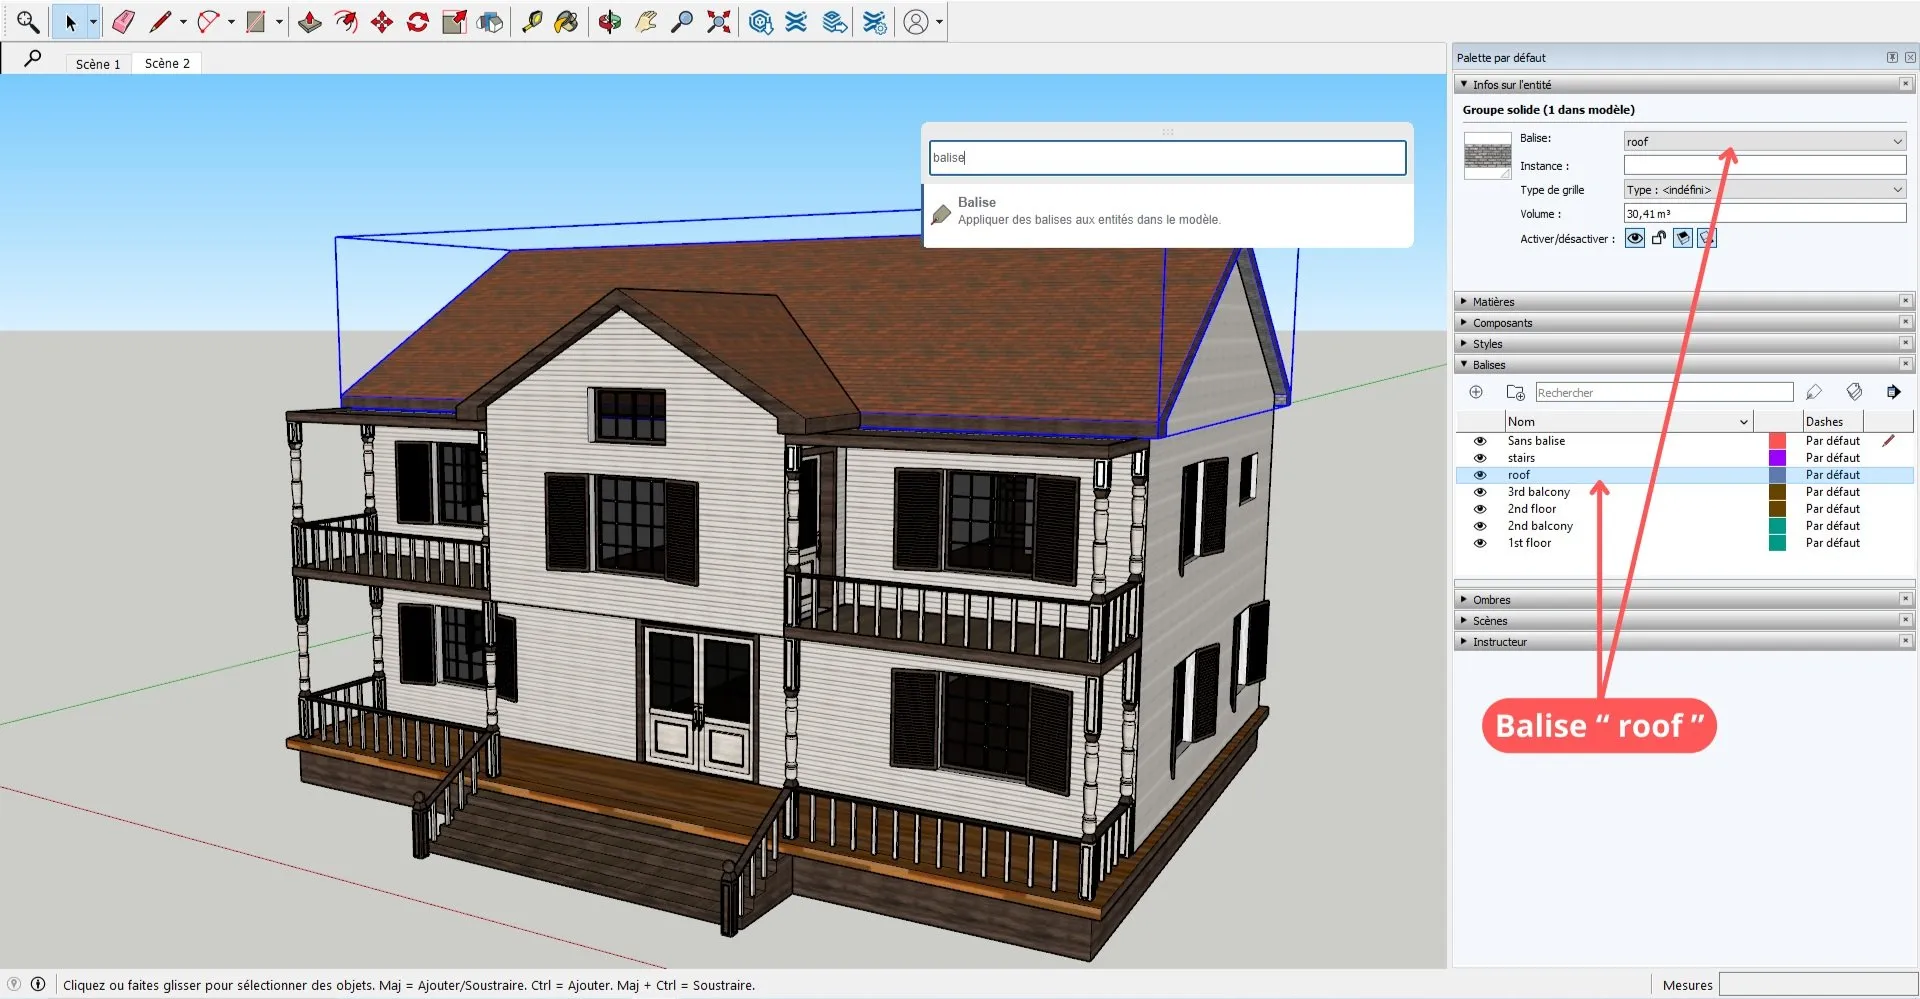
Task: Toggle visibility of the stairs tag
Action: click(x=1480, y=458)
